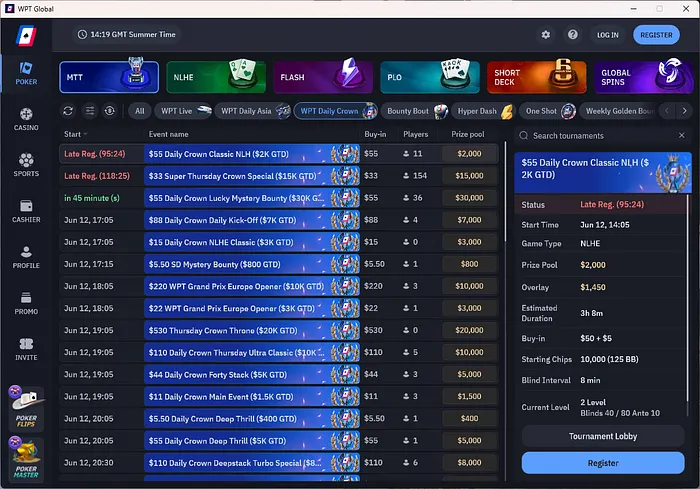
Task: Select $55 Daily Crown Lucky Mystery Bounty
Action: 279,198
